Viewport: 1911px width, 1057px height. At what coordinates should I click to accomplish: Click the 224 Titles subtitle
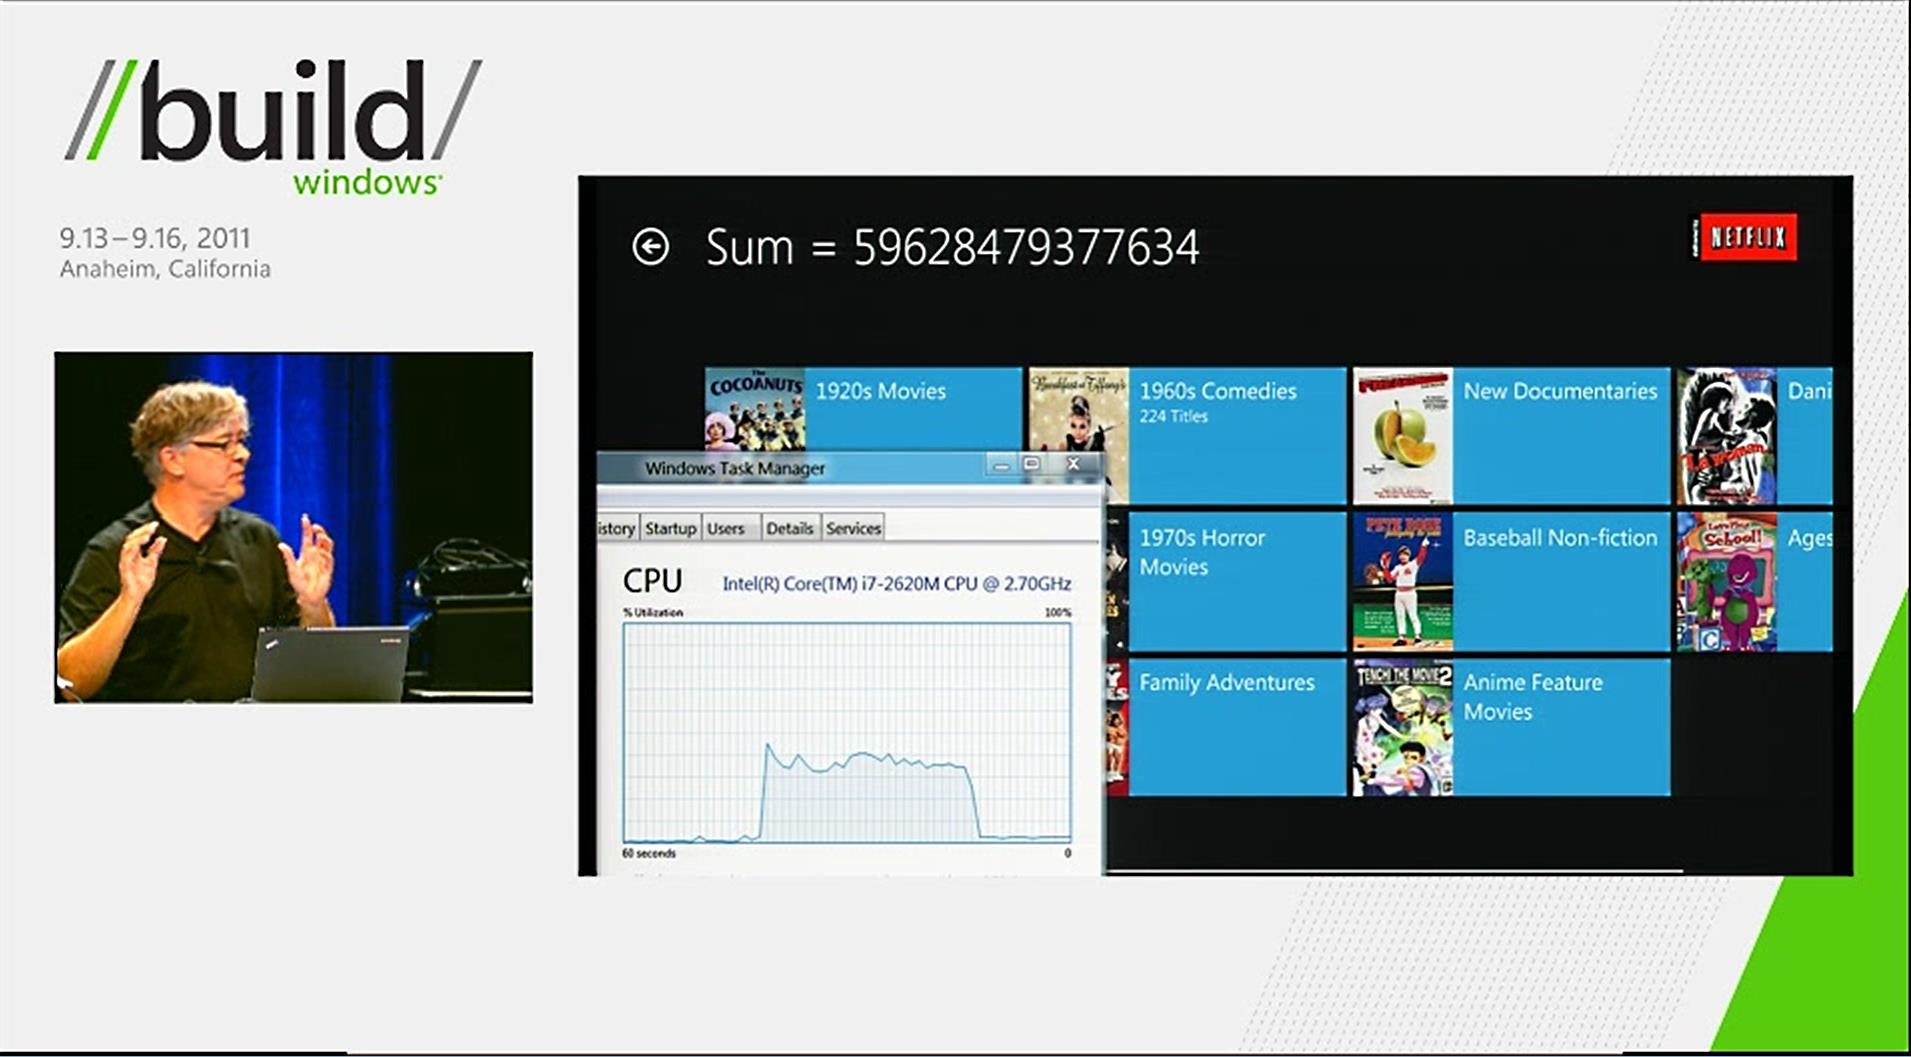pos(1173,416)
